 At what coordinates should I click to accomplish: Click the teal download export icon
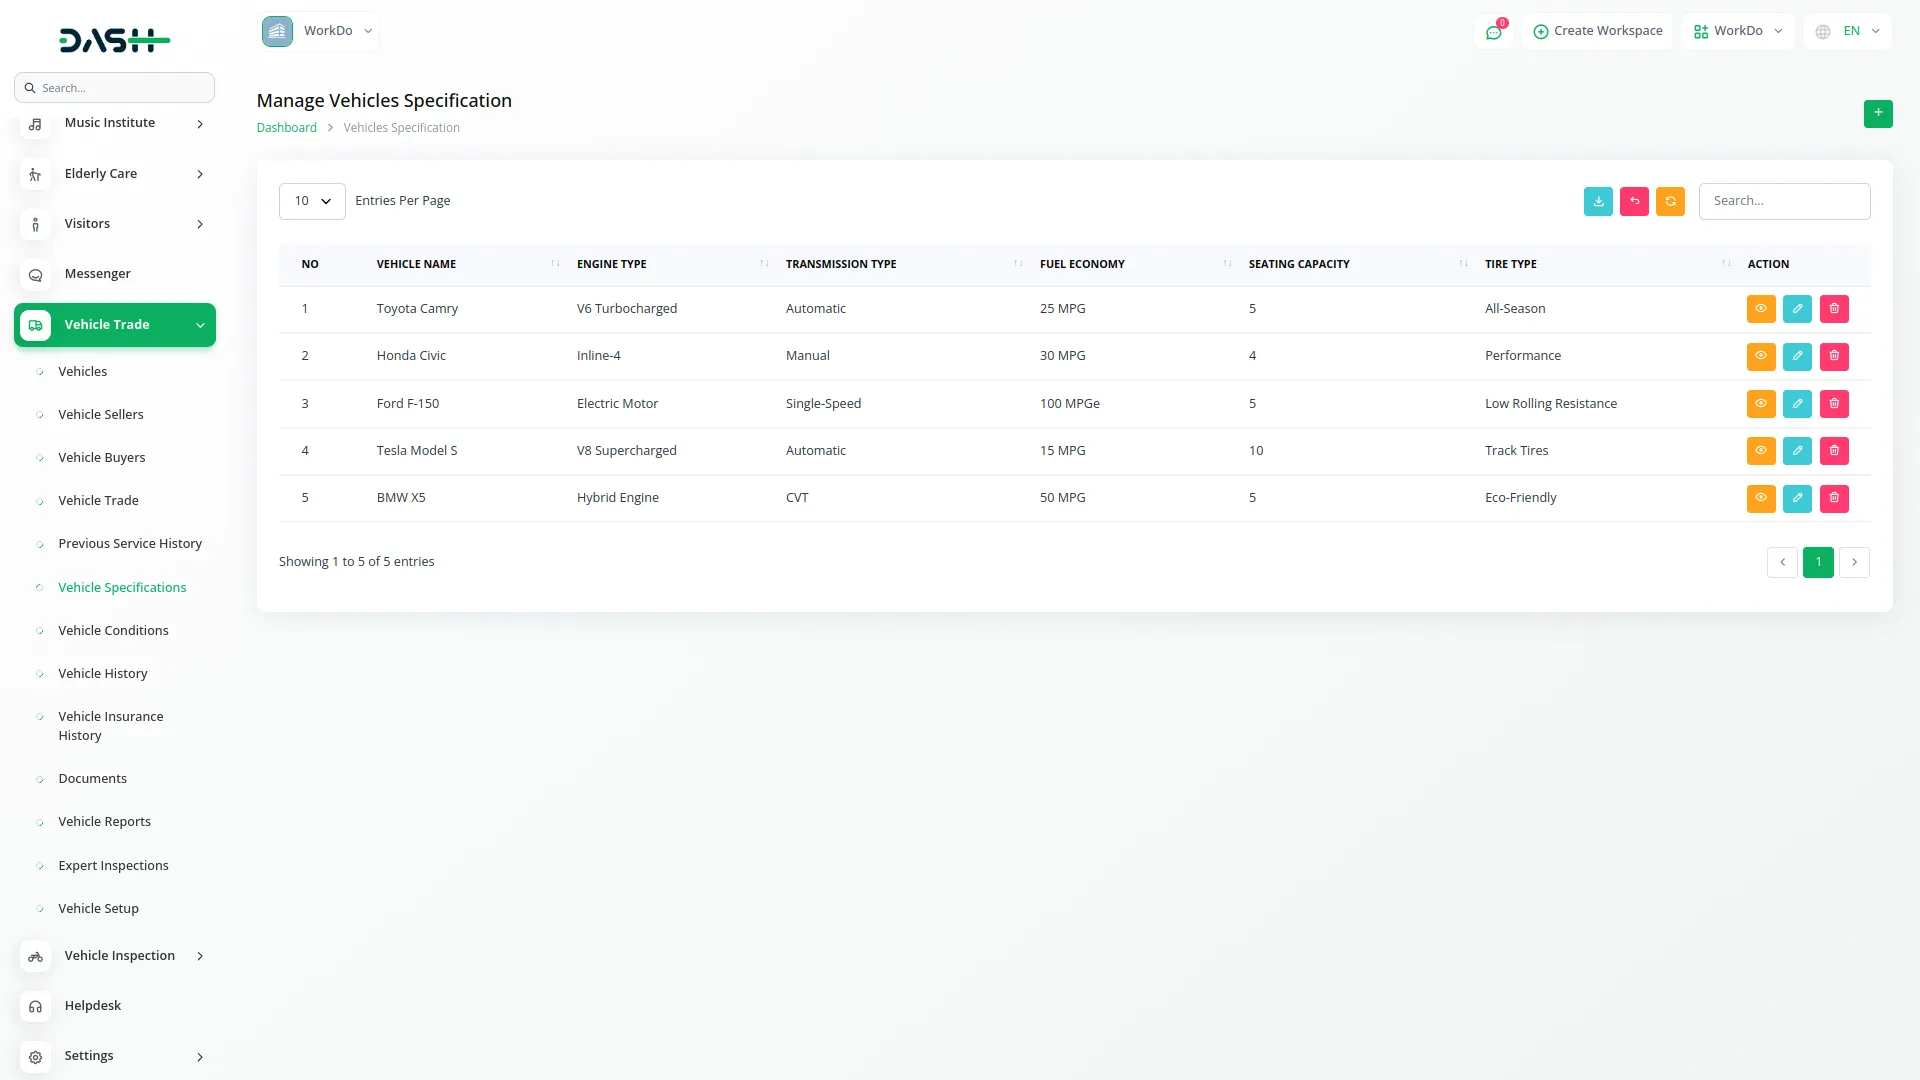click(x=1598, y=201)
